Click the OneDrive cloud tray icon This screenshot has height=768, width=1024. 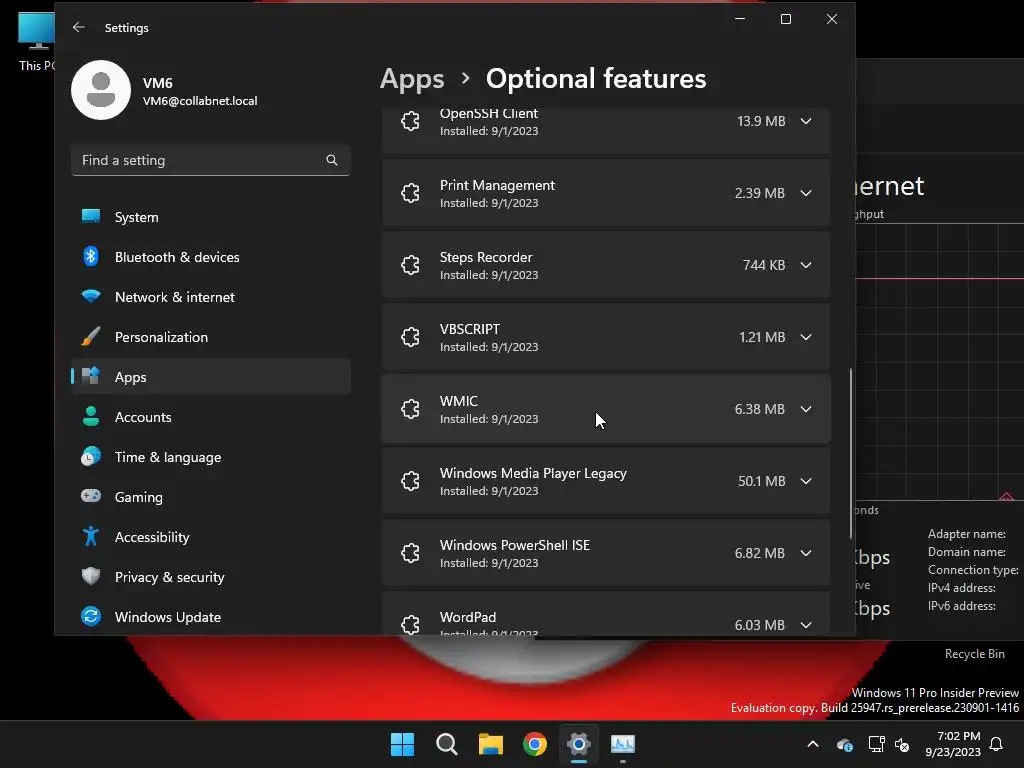(x=844, y=744)
